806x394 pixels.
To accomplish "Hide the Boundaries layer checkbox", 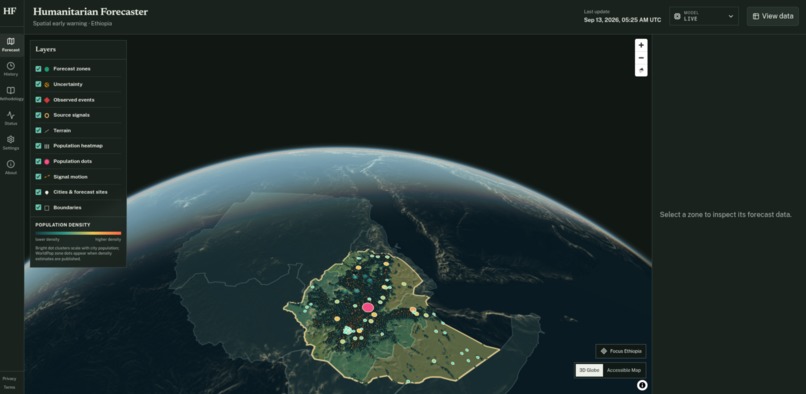I will (38, 208).
